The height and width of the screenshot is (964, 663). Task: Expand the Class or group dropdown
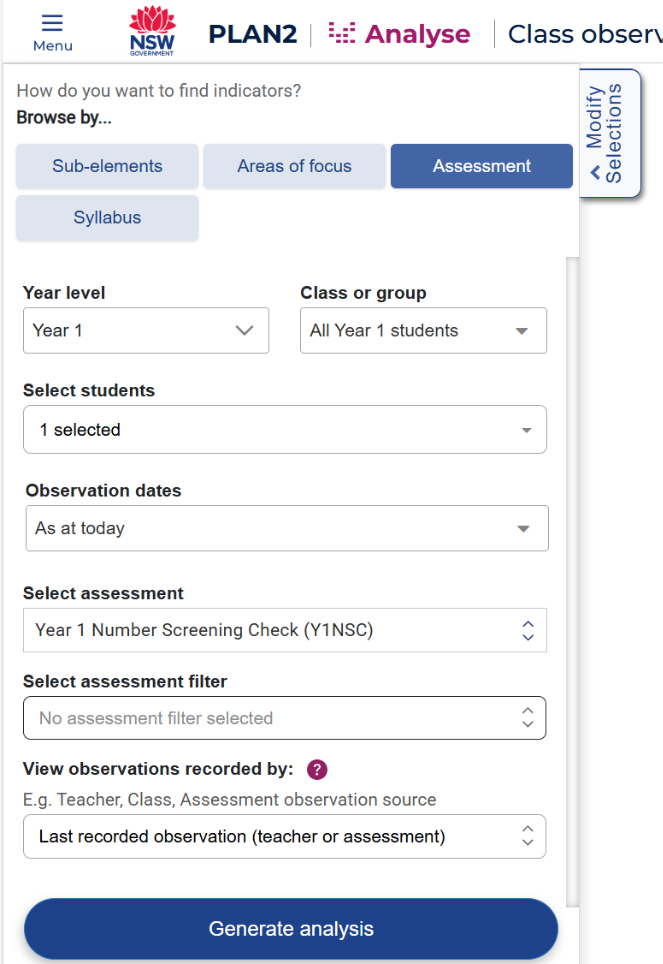pyautogui.click(x=423, y=331)
